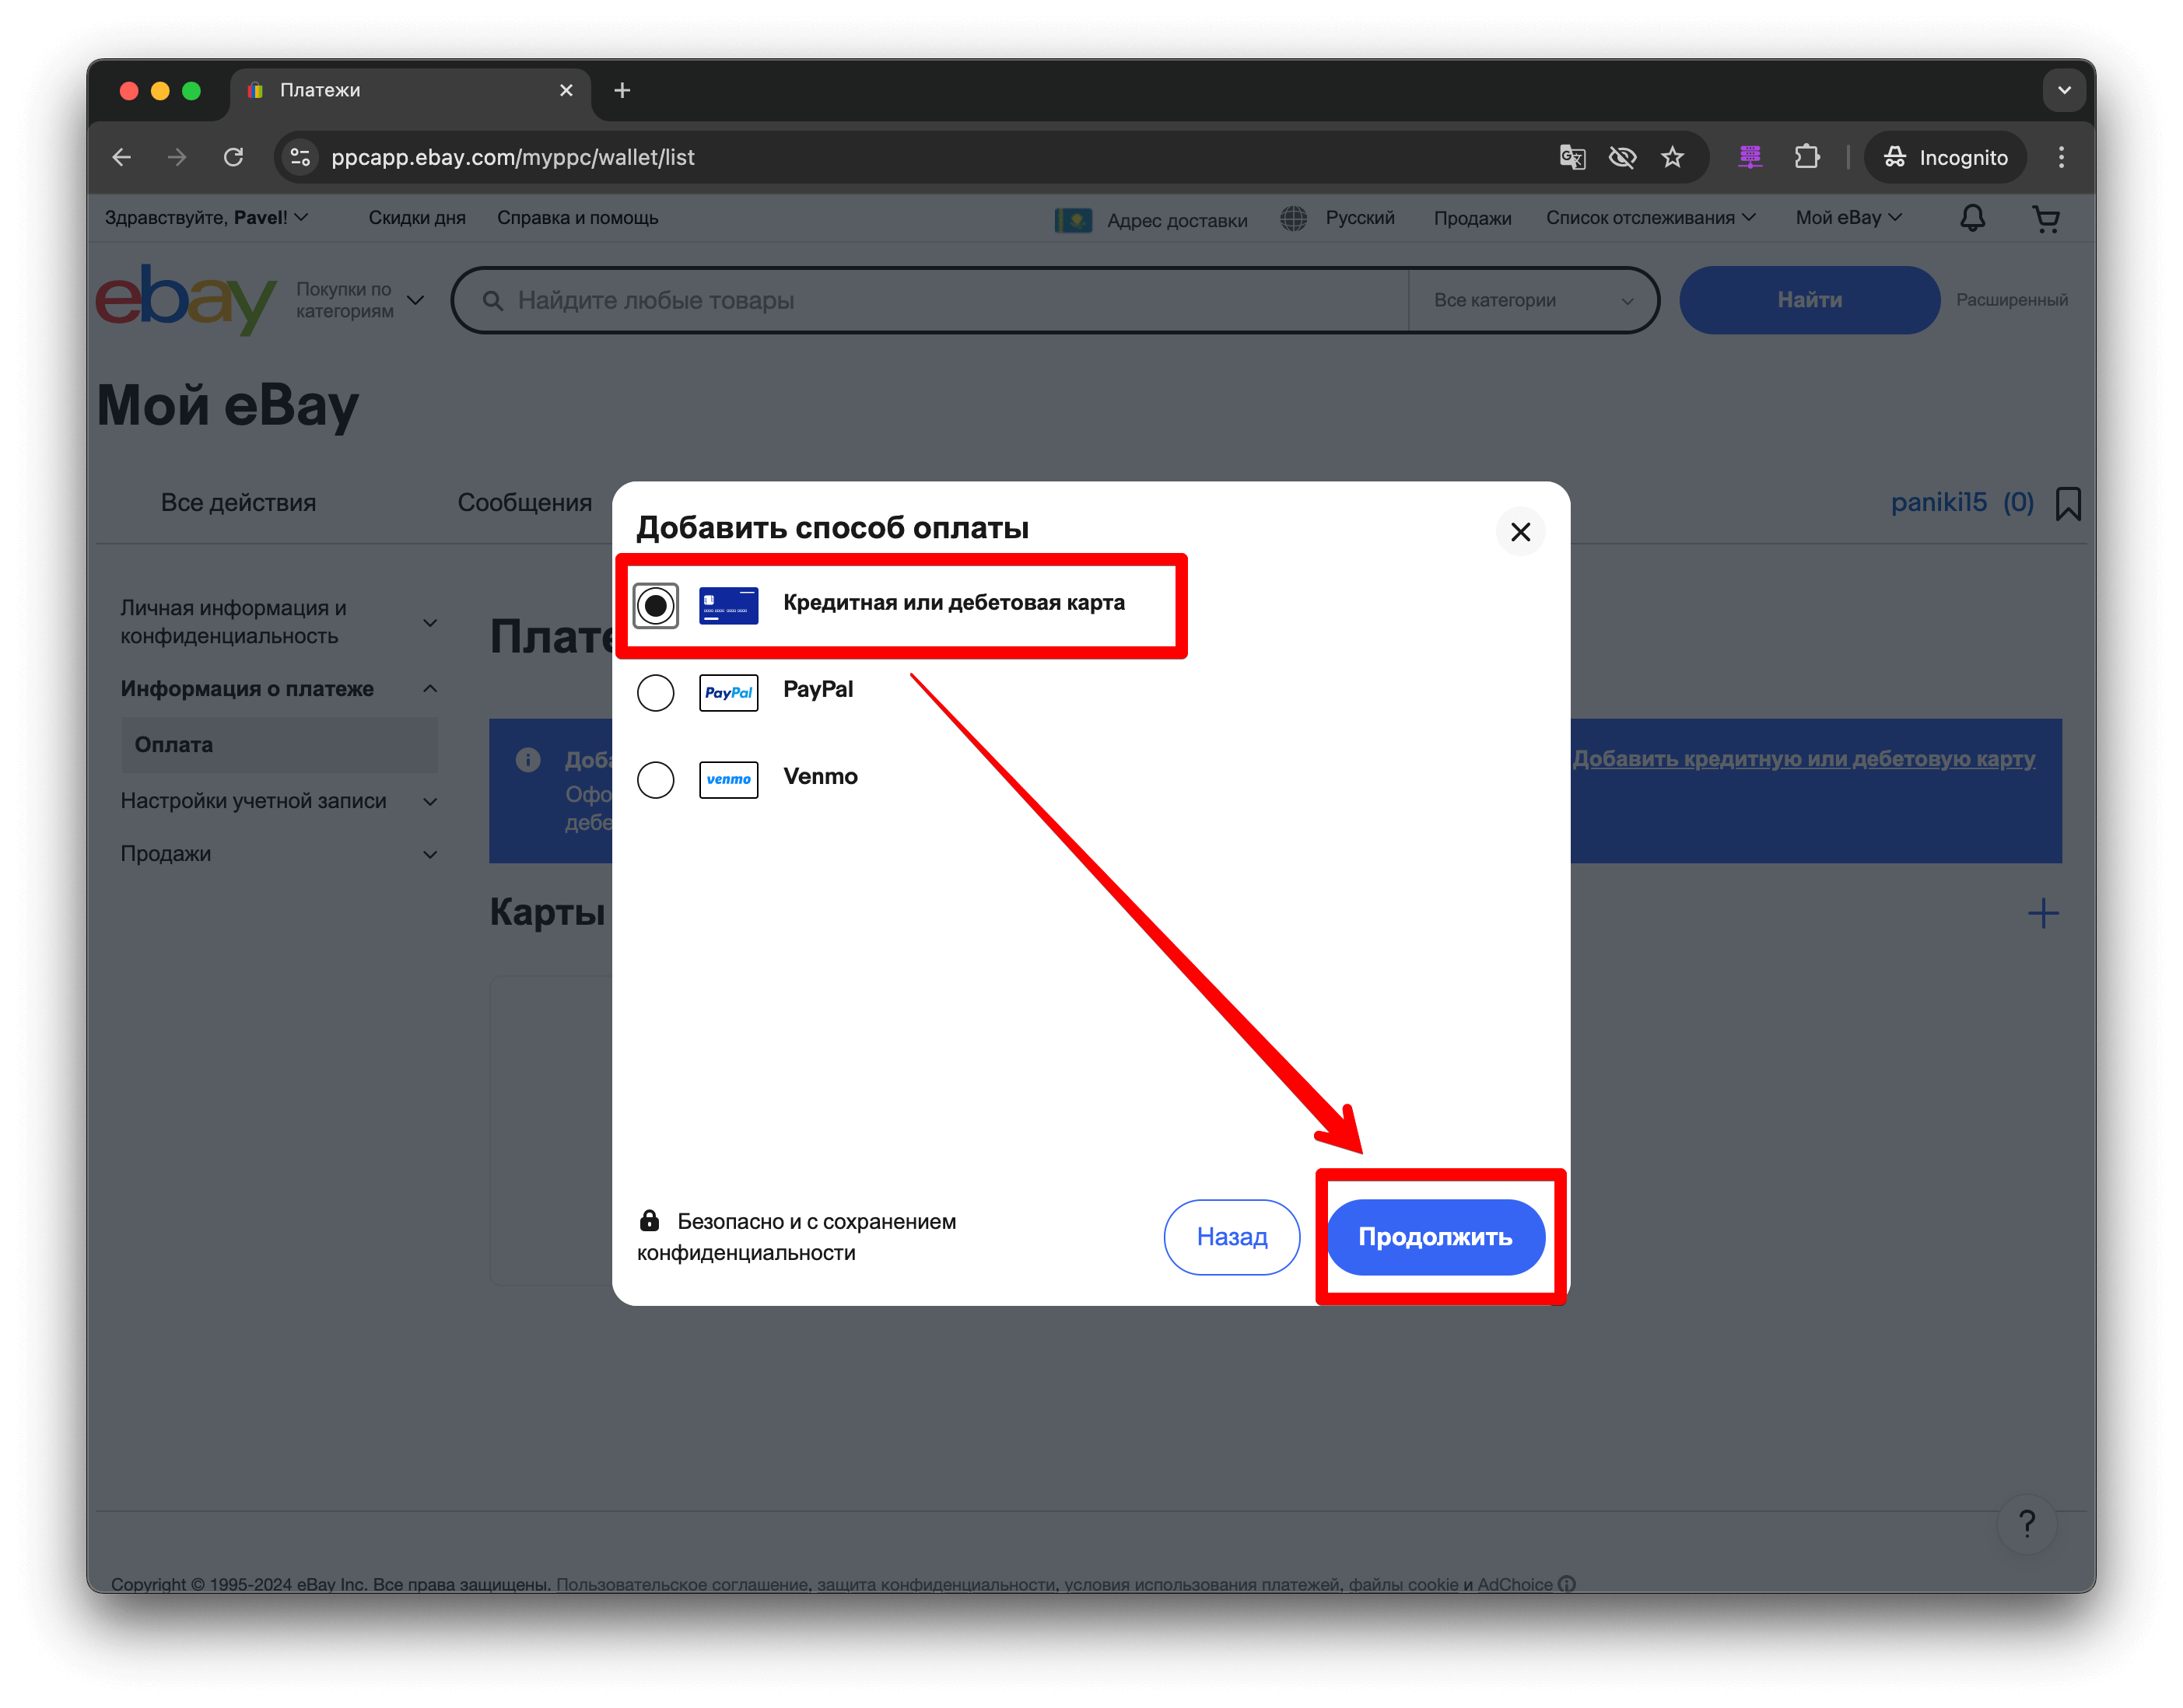Image resolution: width=2183 pixels, height=1708 pixels.
Task: Expand Список отслеживания dropdown
Action: (x=1651, y=218)
